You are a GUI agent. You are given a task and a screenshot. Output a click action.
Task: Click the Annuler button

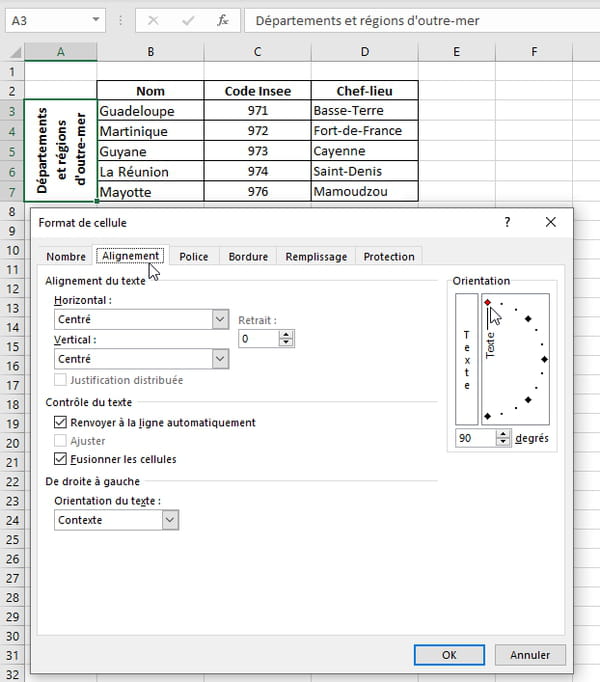(x=530, y=655)
